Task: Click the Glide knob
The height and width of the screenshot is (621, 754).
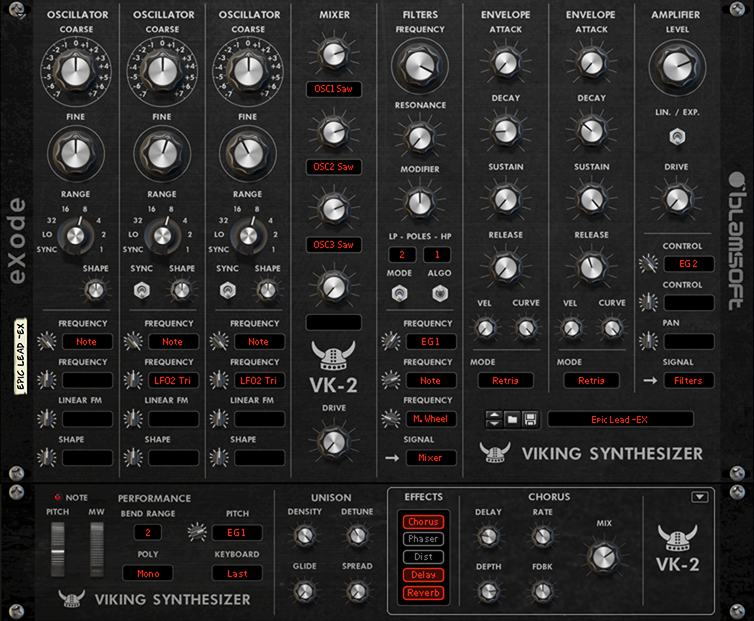Action: coord(304,591)
